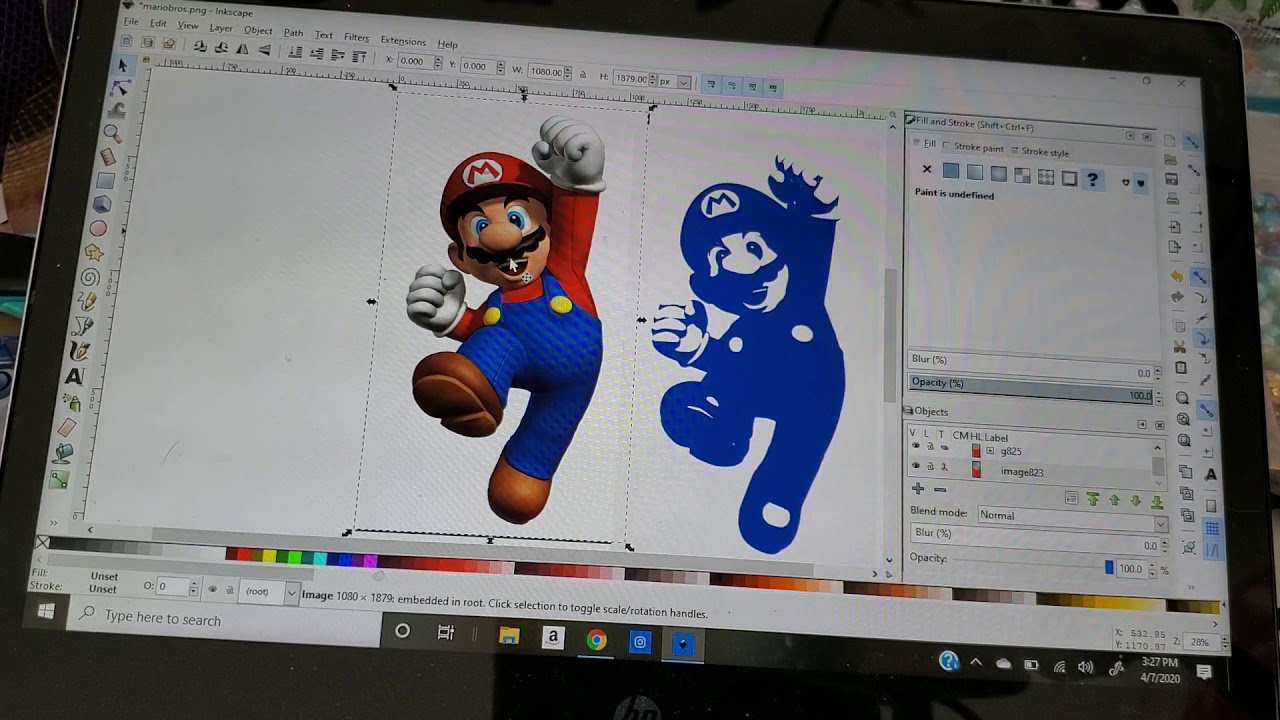Open the Extensions menu
Image resolution: width=1280 pixels, height=720 pixels.
point(403,41)
